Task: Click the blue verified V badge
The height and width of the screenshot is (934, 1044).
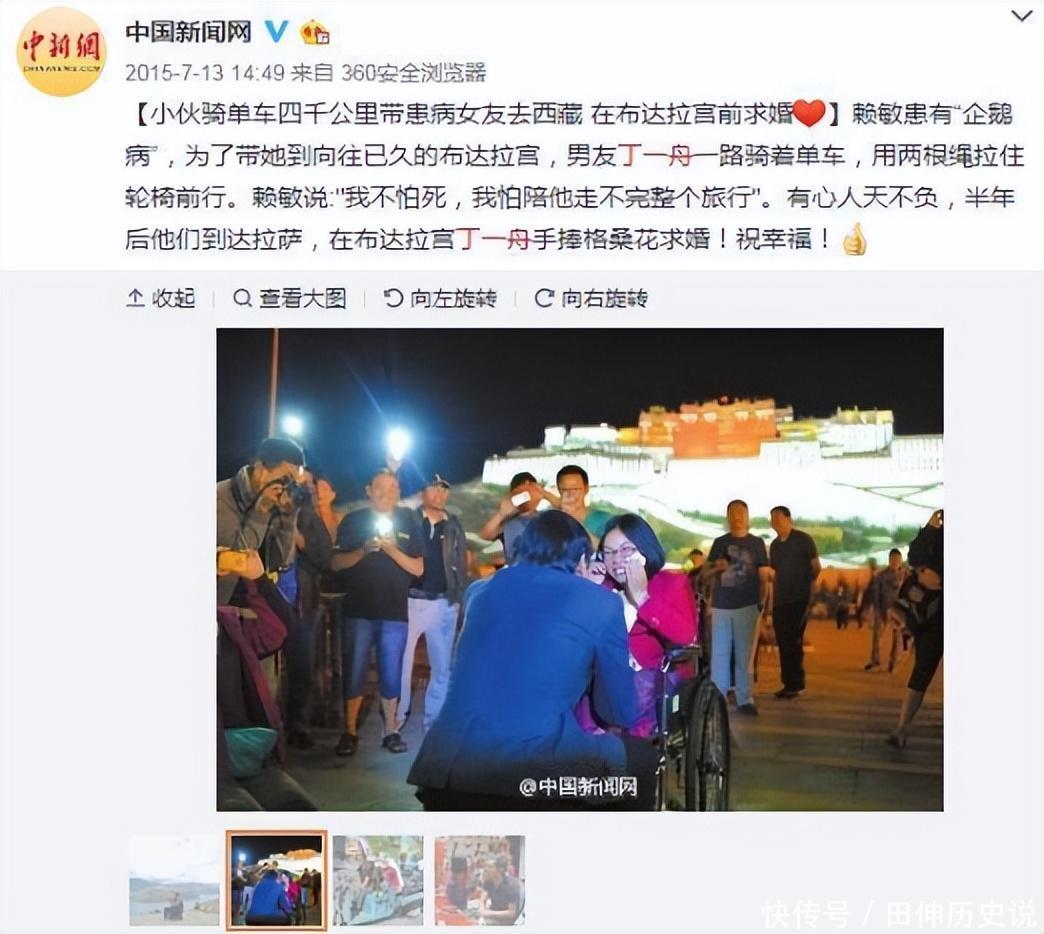Action: (x=276, y=31)
